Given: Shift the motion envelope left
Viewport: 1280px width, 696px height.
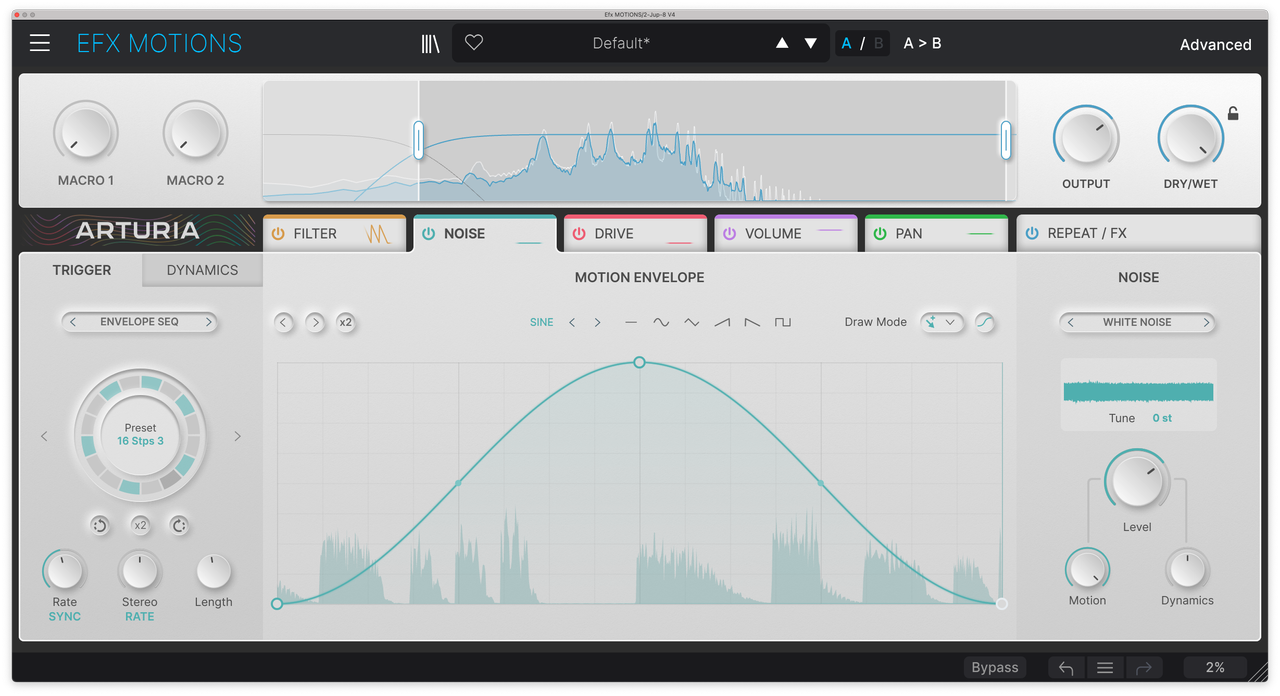Looking at the screenshot, I should 284,322.
